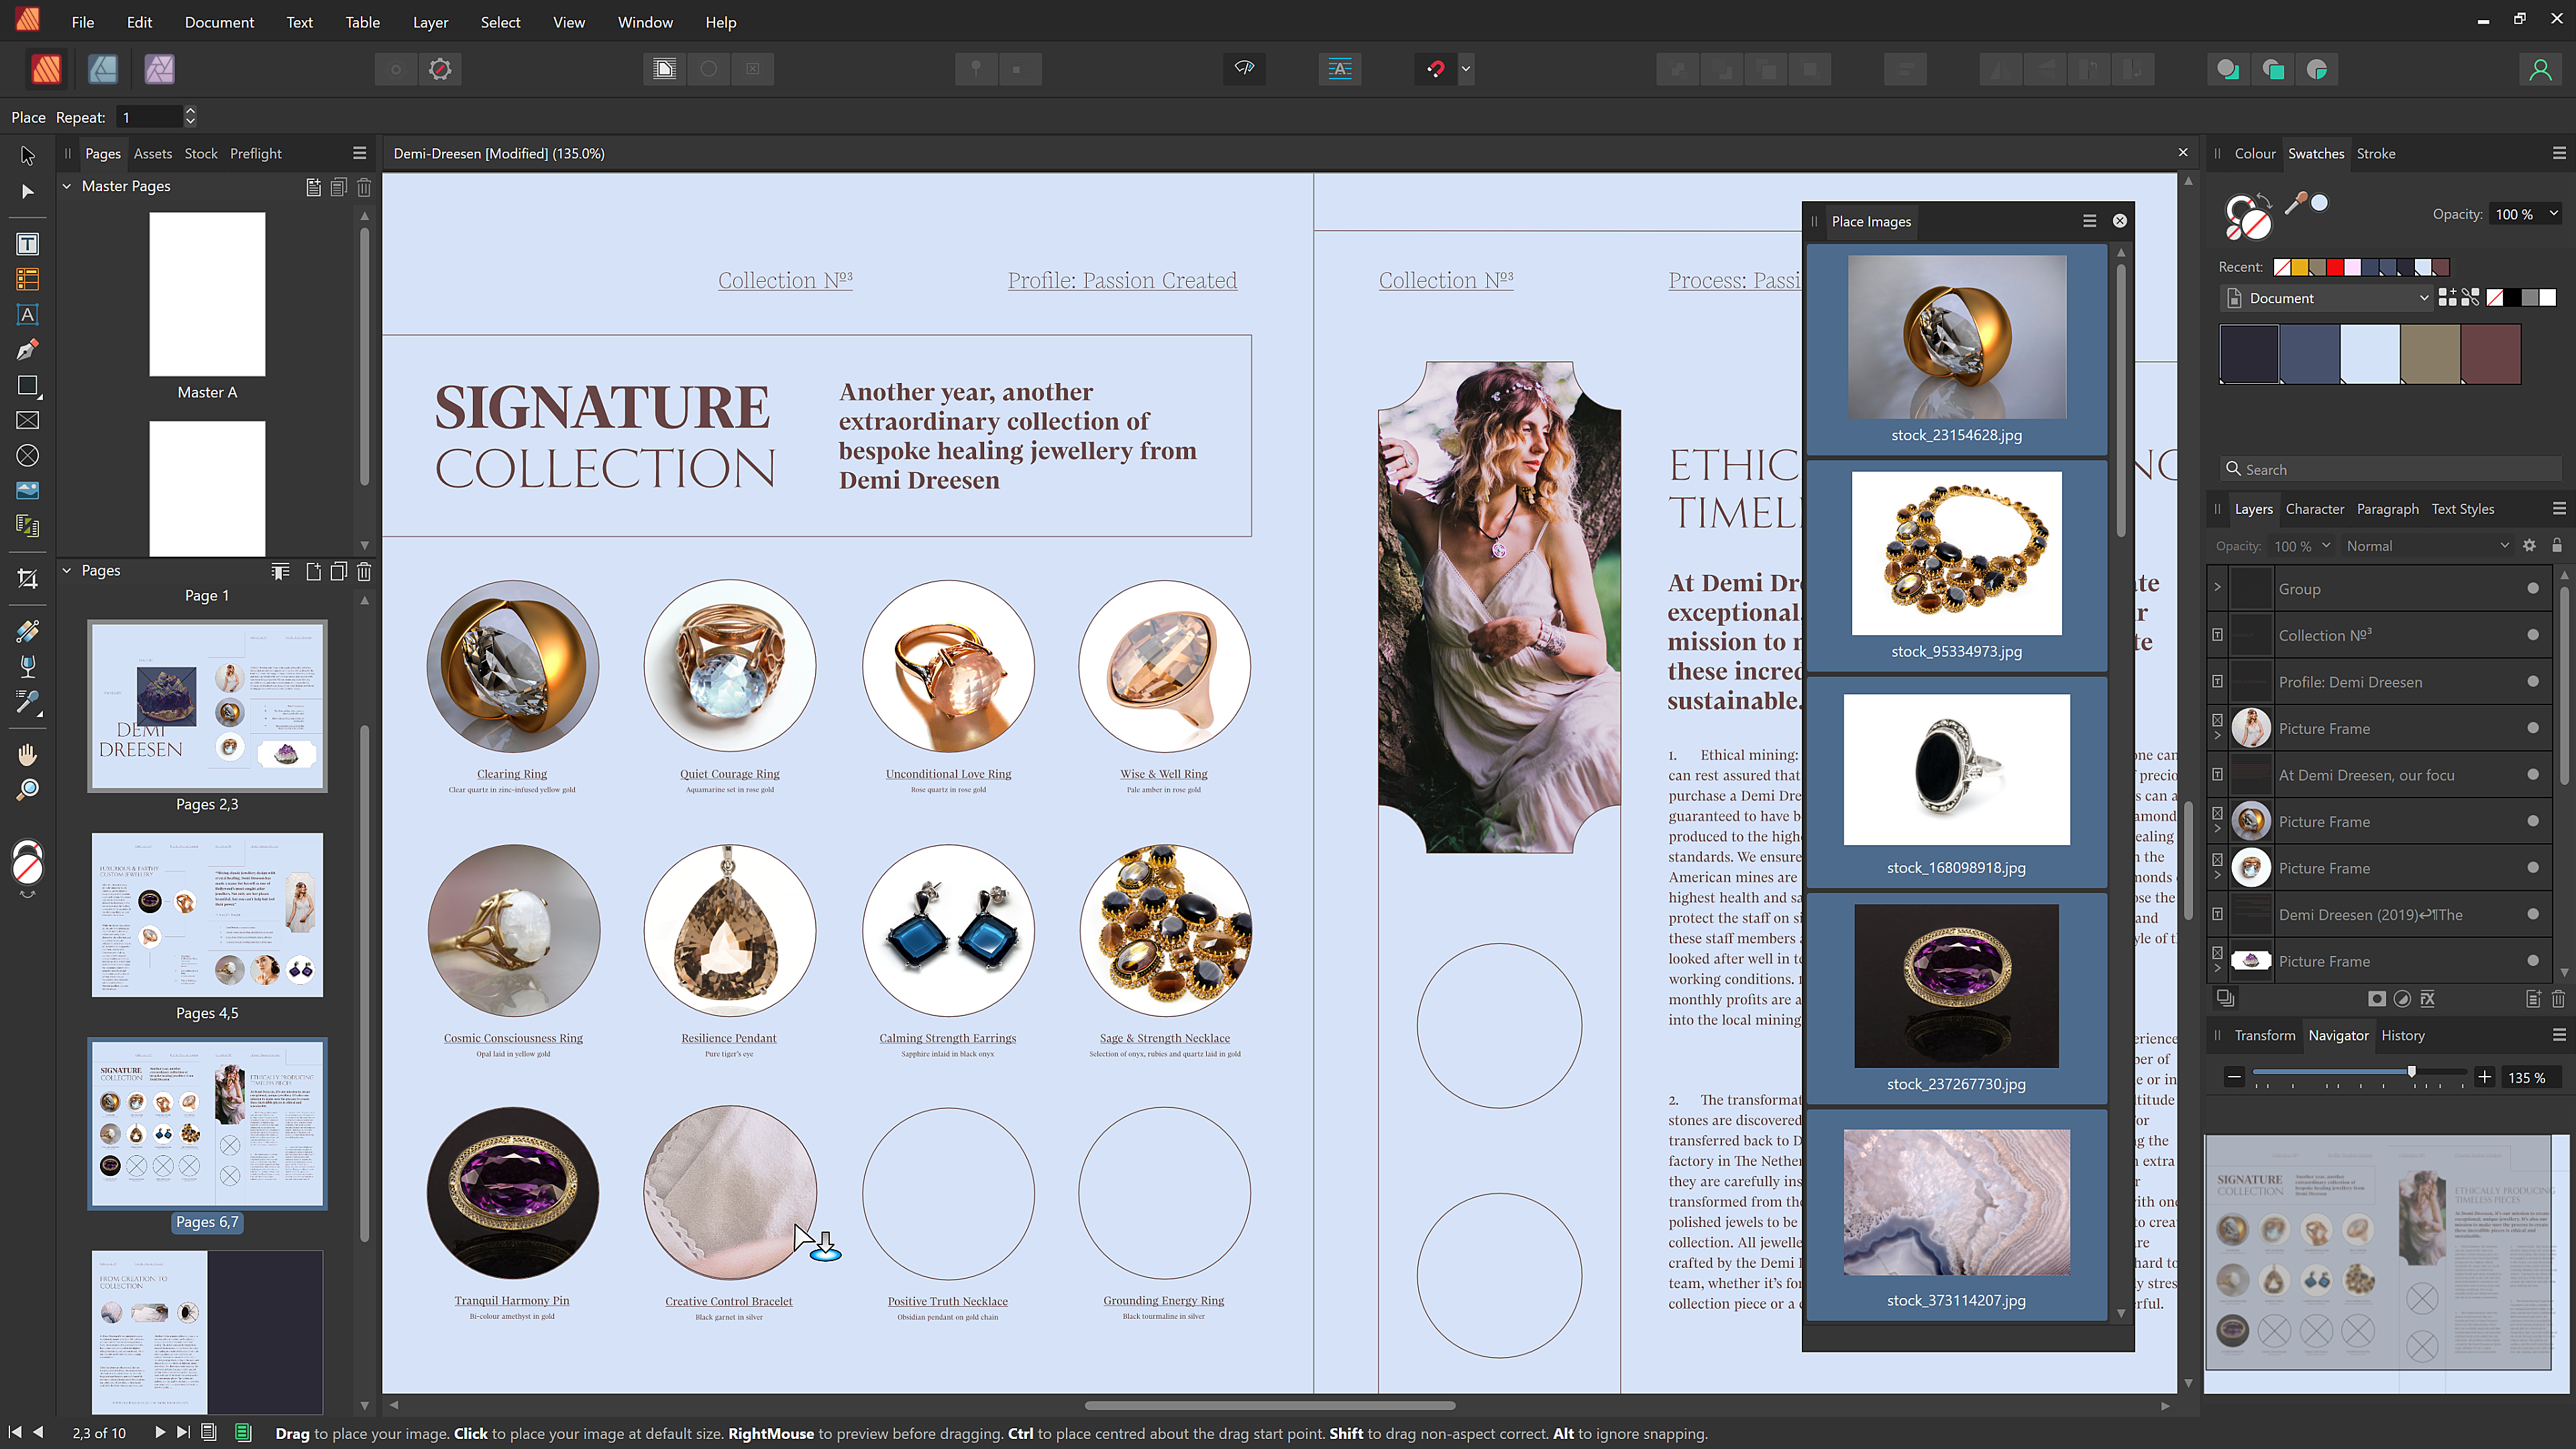Switch to the Assets tab
Viewport: 2576px width, 1449px height.
[152, 153]
